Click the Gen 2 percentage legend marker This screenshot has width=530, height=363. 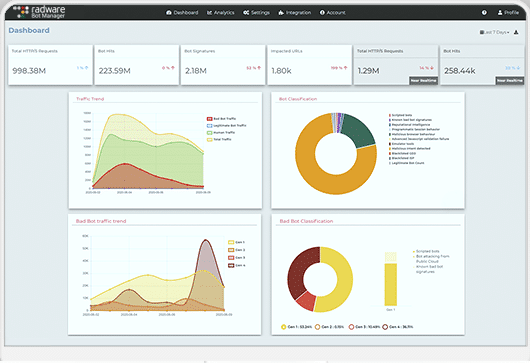pyautogui.click(x=317, y=327)
